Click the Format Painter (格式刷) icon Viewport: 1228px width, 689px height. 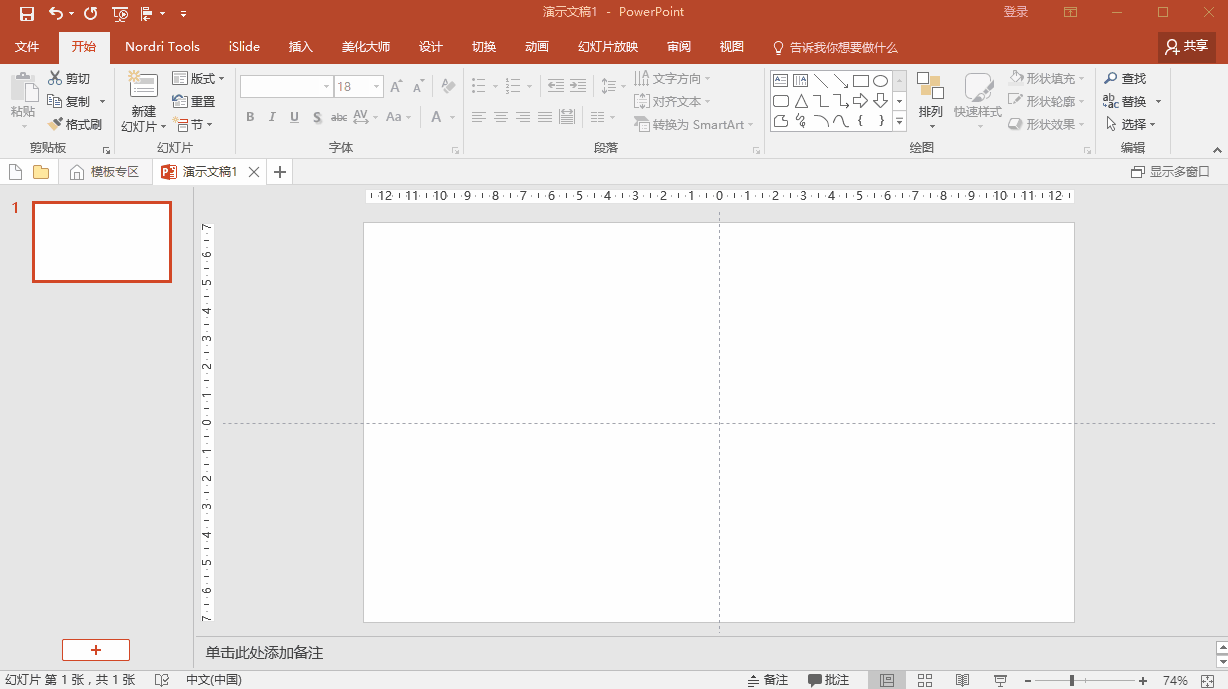pyautogui.click(x=55, y=125)
